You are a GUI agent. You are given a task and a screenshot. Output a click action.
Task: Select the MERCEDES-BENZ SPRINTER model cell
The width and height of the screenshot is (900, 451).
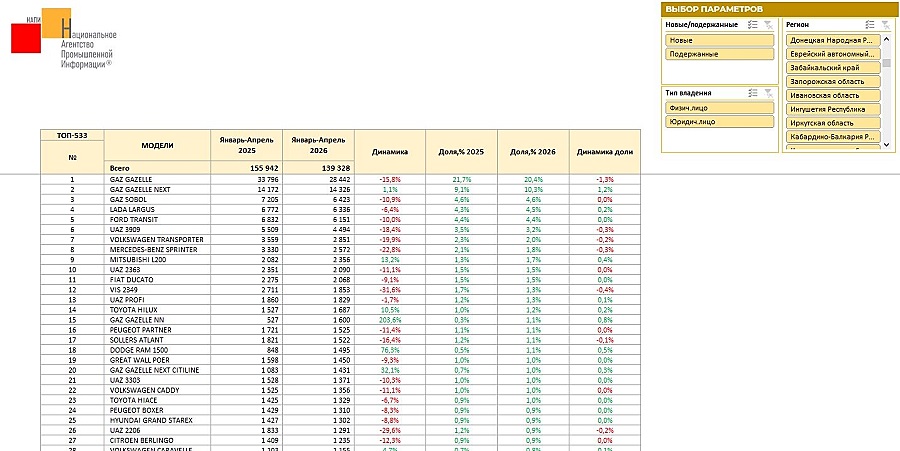pos(157,250)
